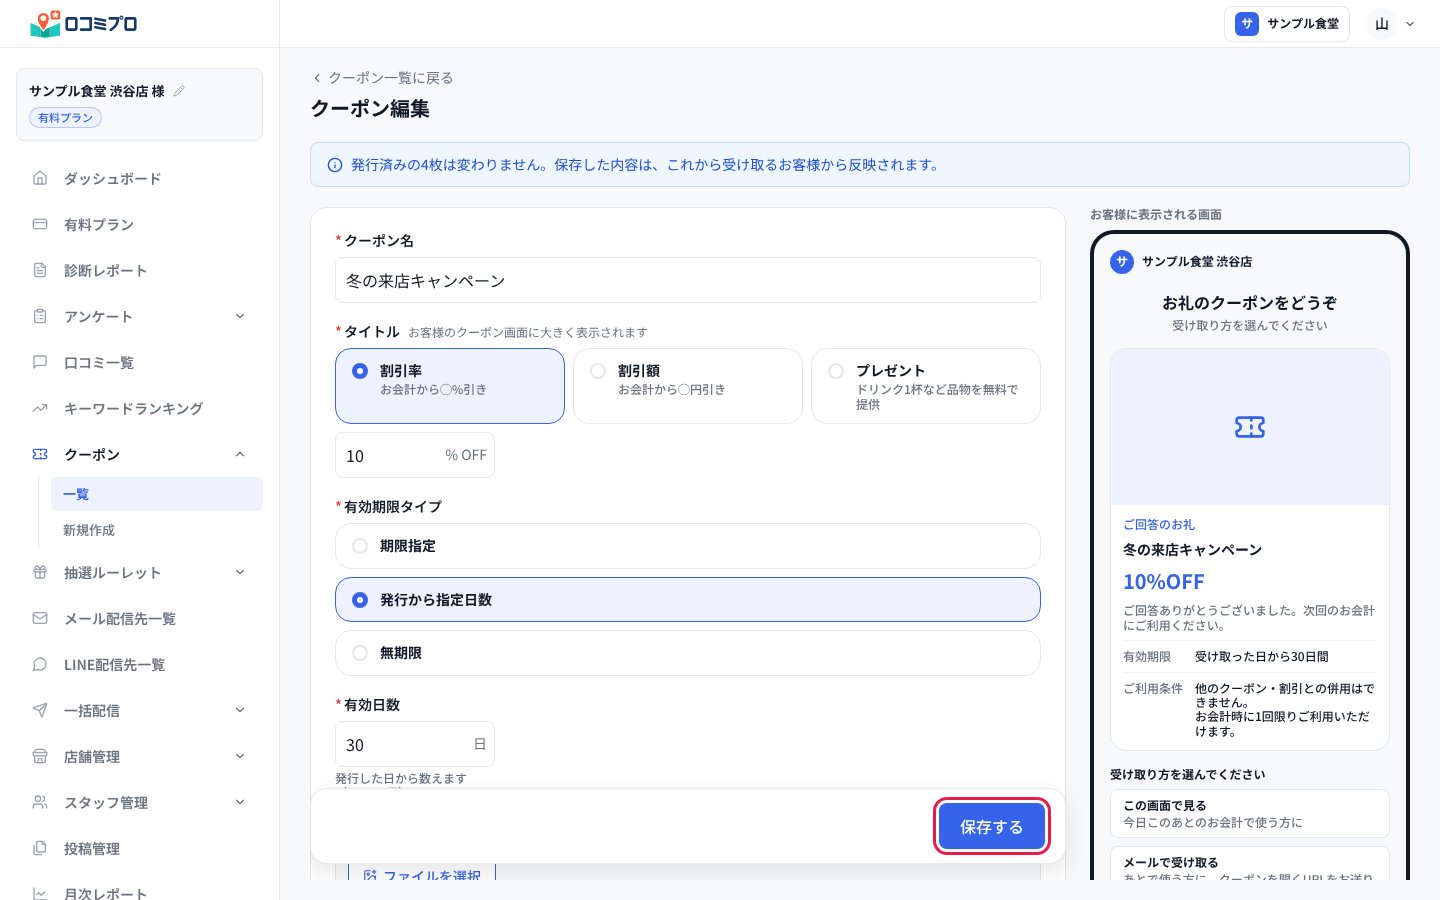Click the クチコミプロ logo icon
This screenshot has height=900, width=1440.
click(45, 24)
